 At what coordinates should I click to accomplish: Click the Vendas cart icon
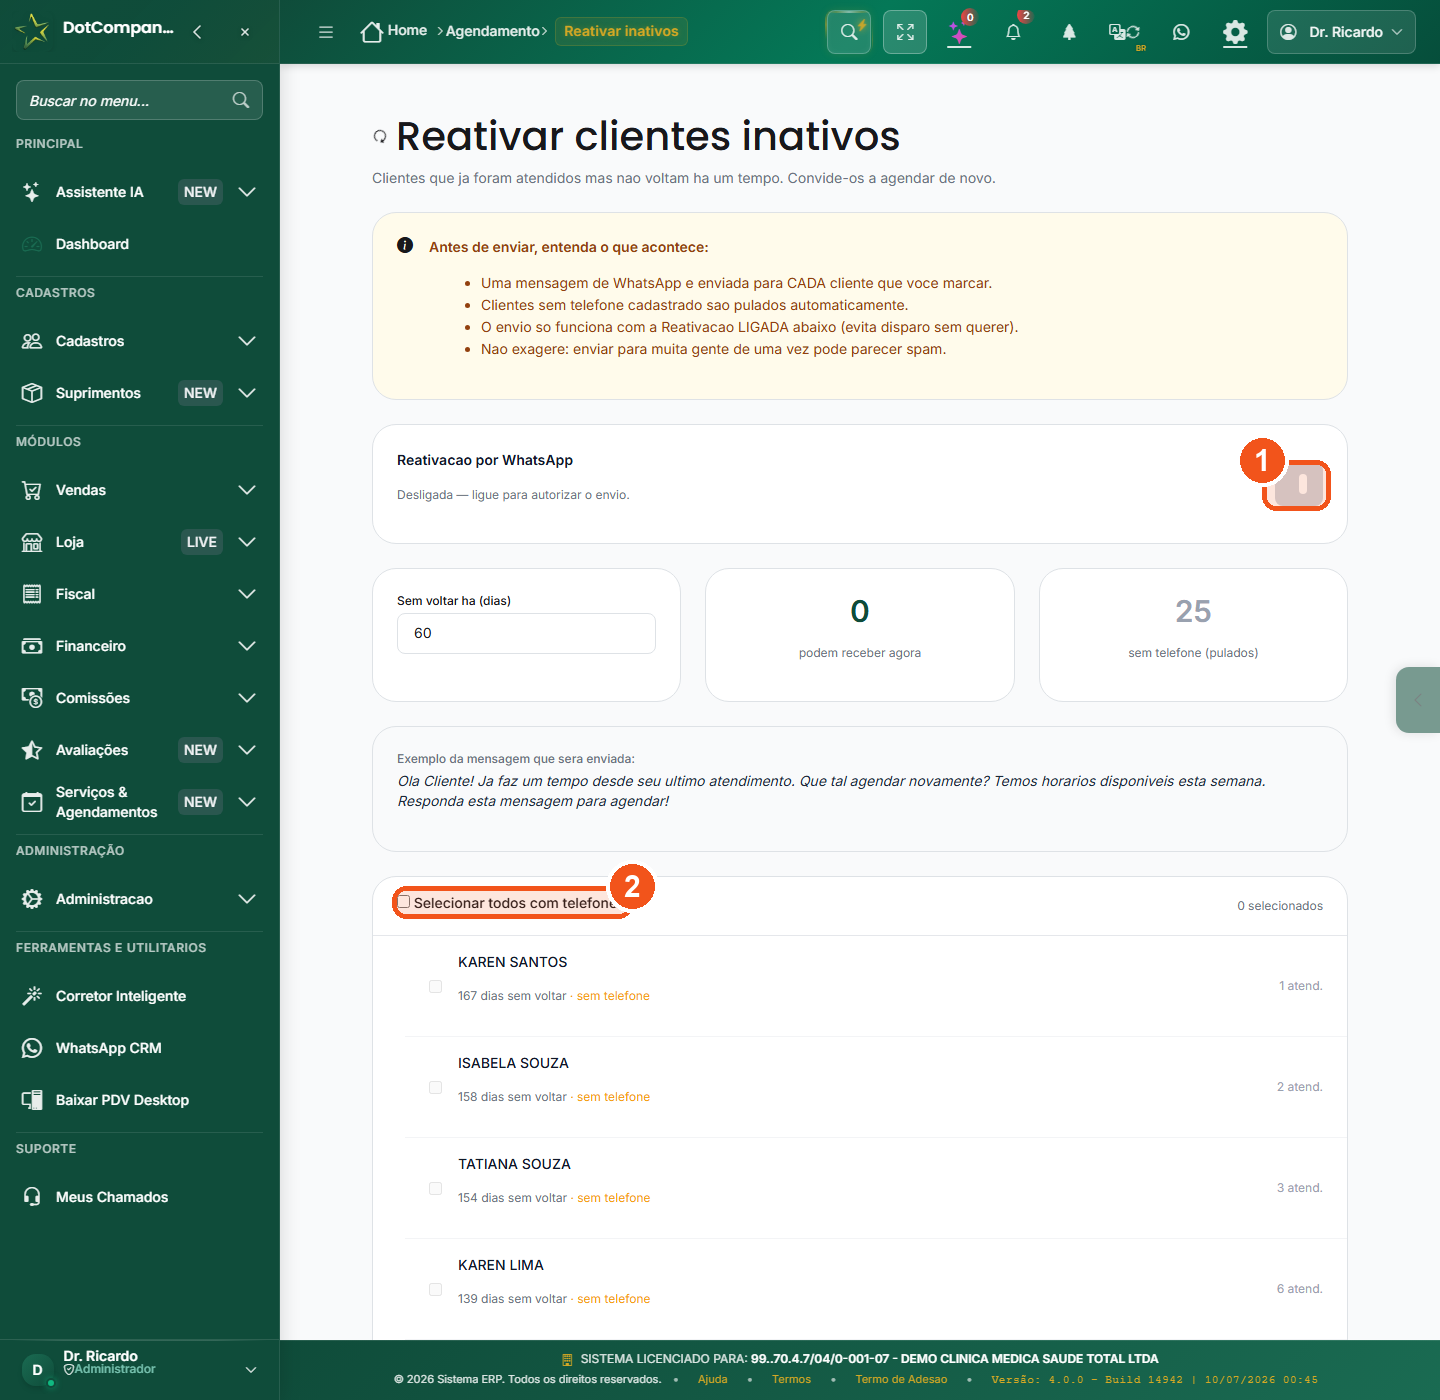point(32,490)
